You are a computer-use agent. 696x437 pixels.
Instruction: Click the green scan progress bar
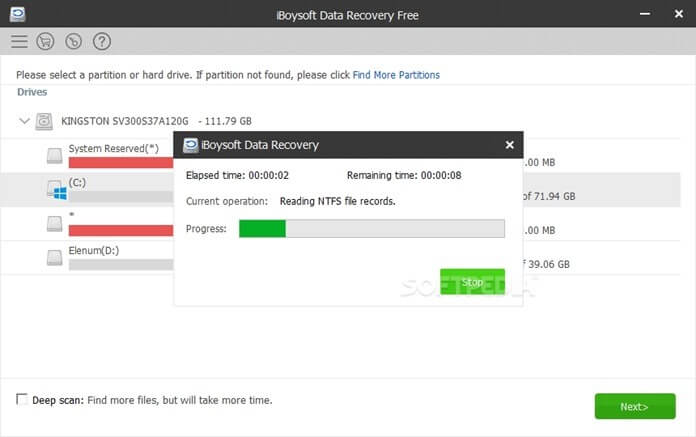click(x=372, y=228)
